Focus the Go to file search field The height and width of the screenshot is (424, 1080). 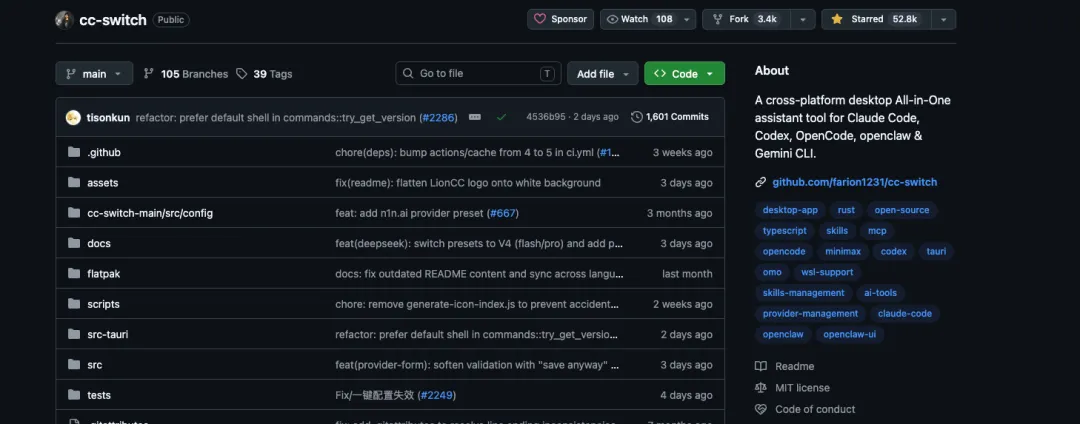(x=477, y=74)
